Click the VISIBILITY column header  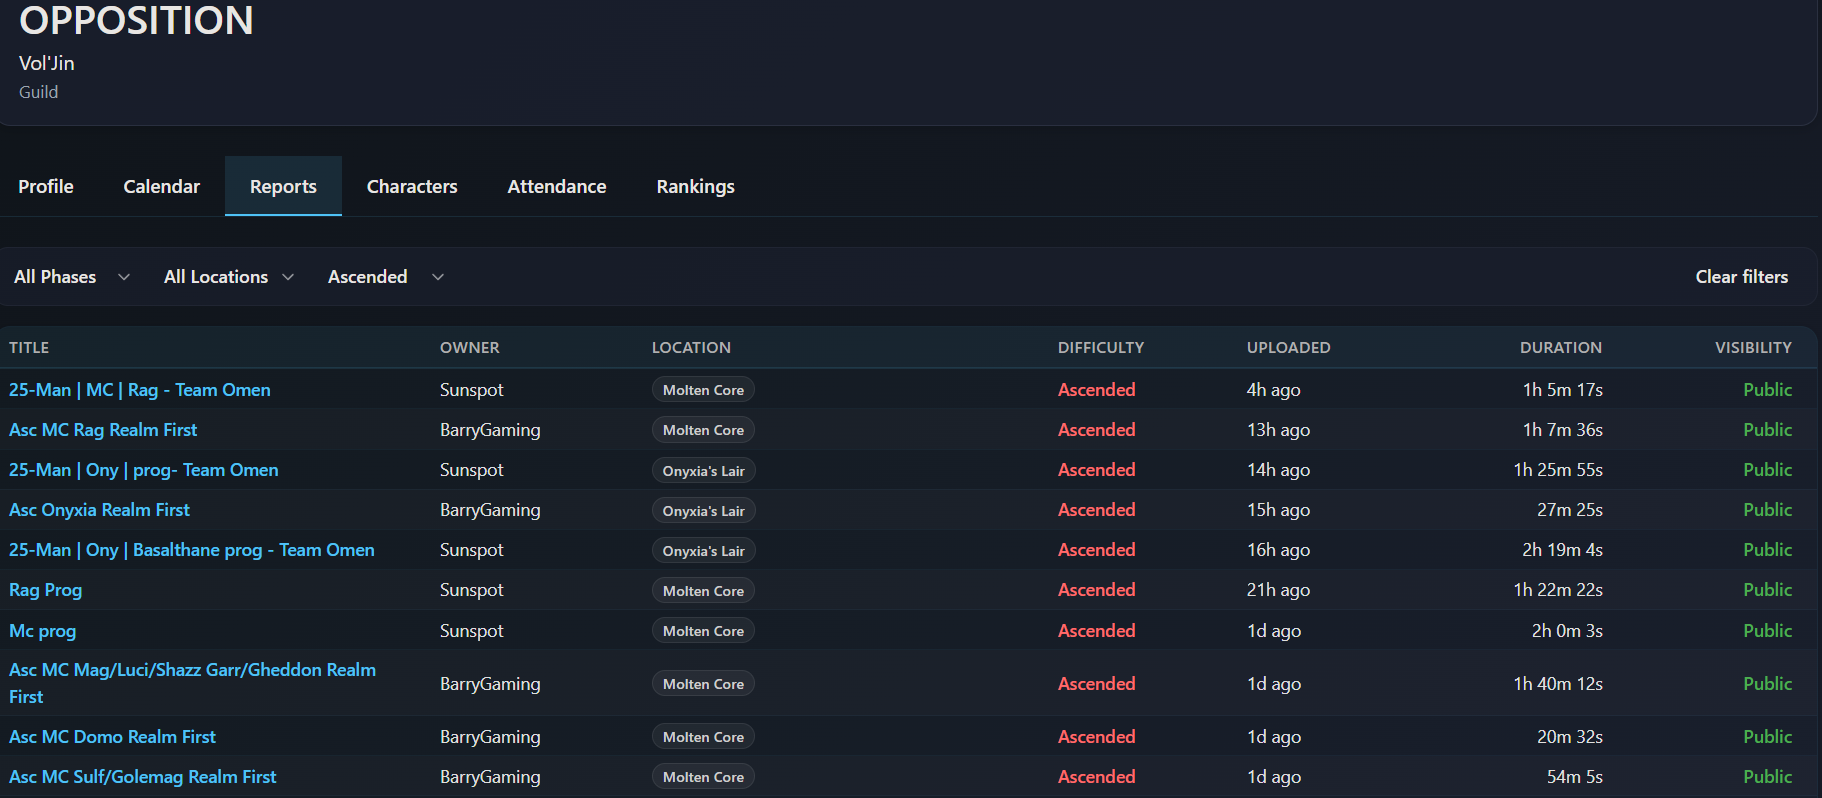pyautogui.click(x=1754, y=348)
